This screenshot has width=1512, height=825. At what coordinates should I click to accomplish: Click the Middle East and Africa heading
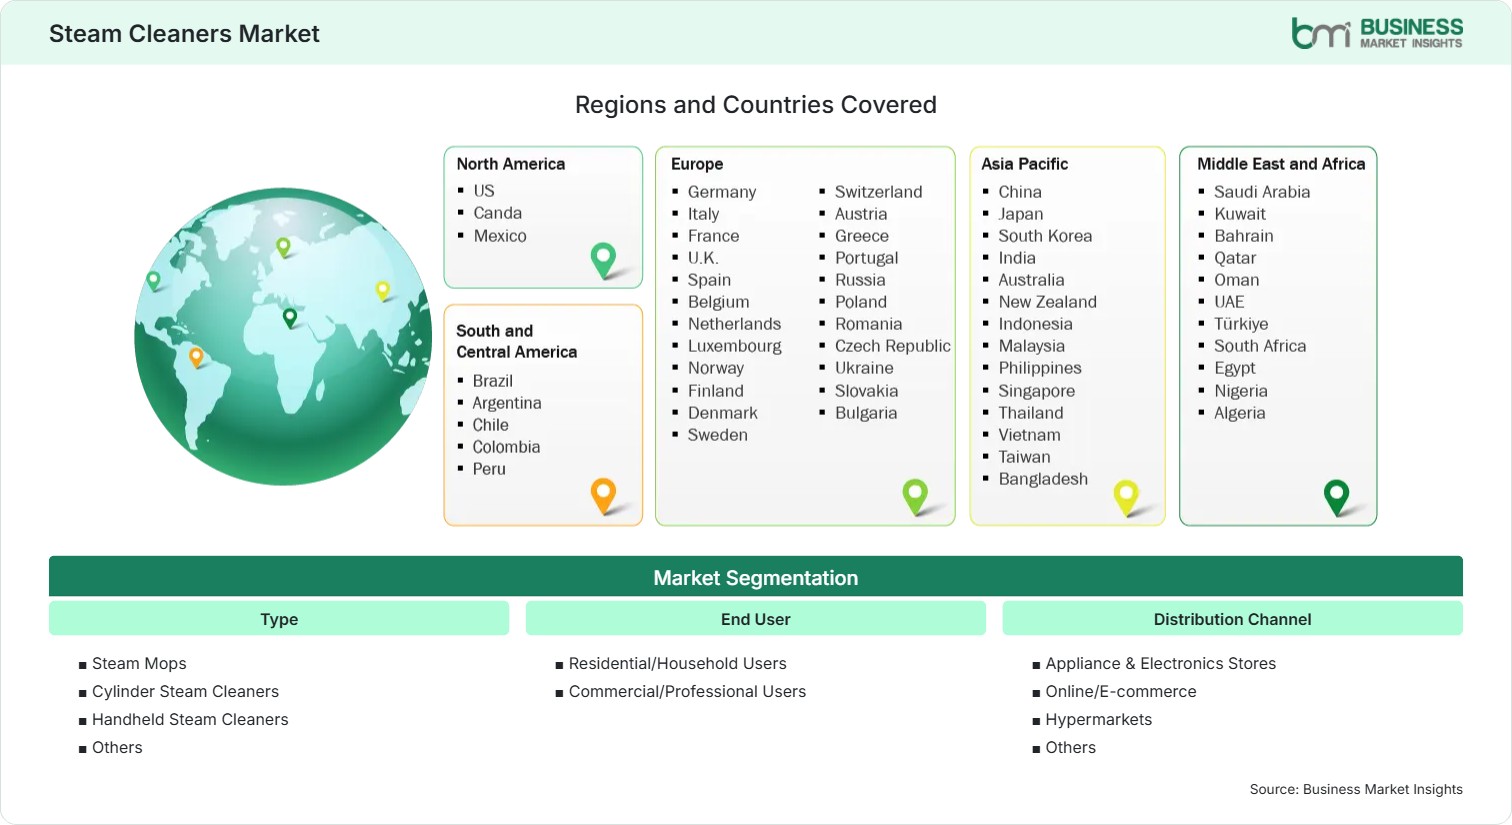[1281, 164]
